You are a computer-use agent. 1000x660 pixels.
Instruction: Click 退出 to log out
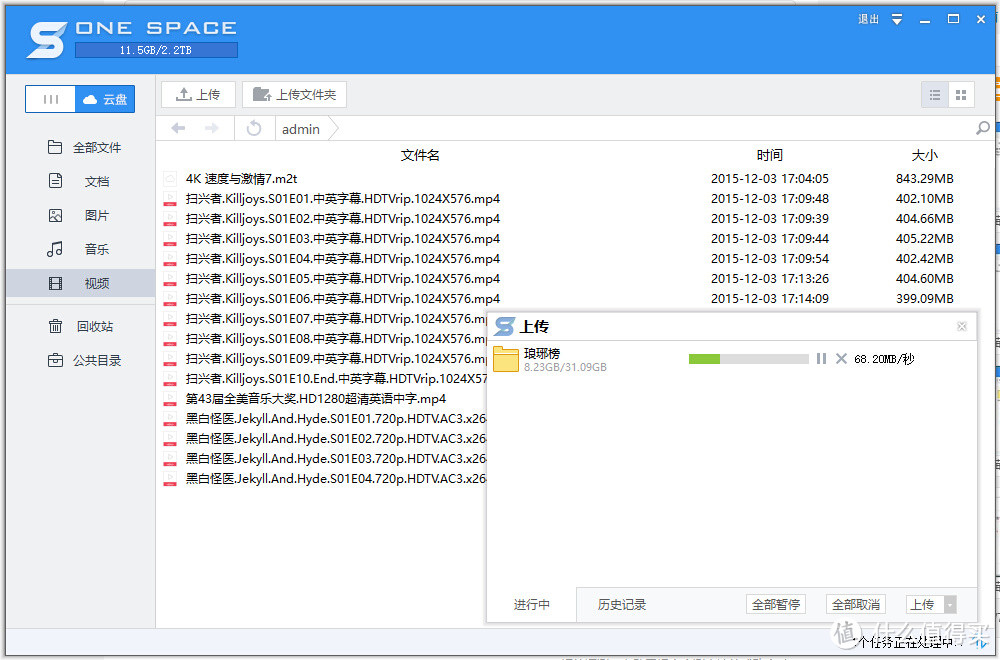(868, 19)
